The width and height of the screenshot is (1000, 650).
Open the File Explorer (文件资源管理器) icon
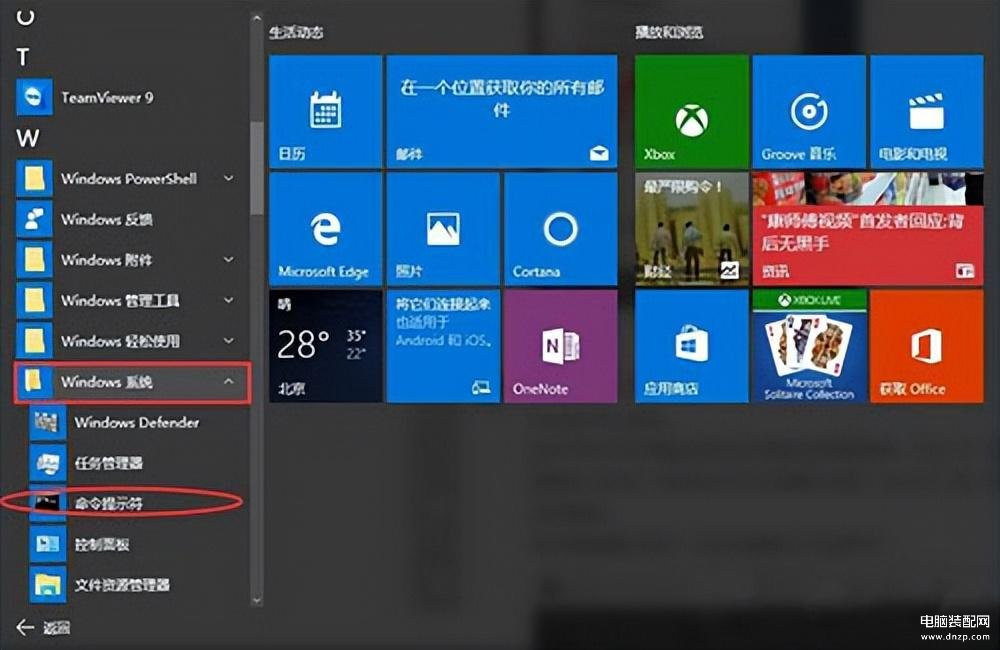pyautogui.click(x=48, y=584)
